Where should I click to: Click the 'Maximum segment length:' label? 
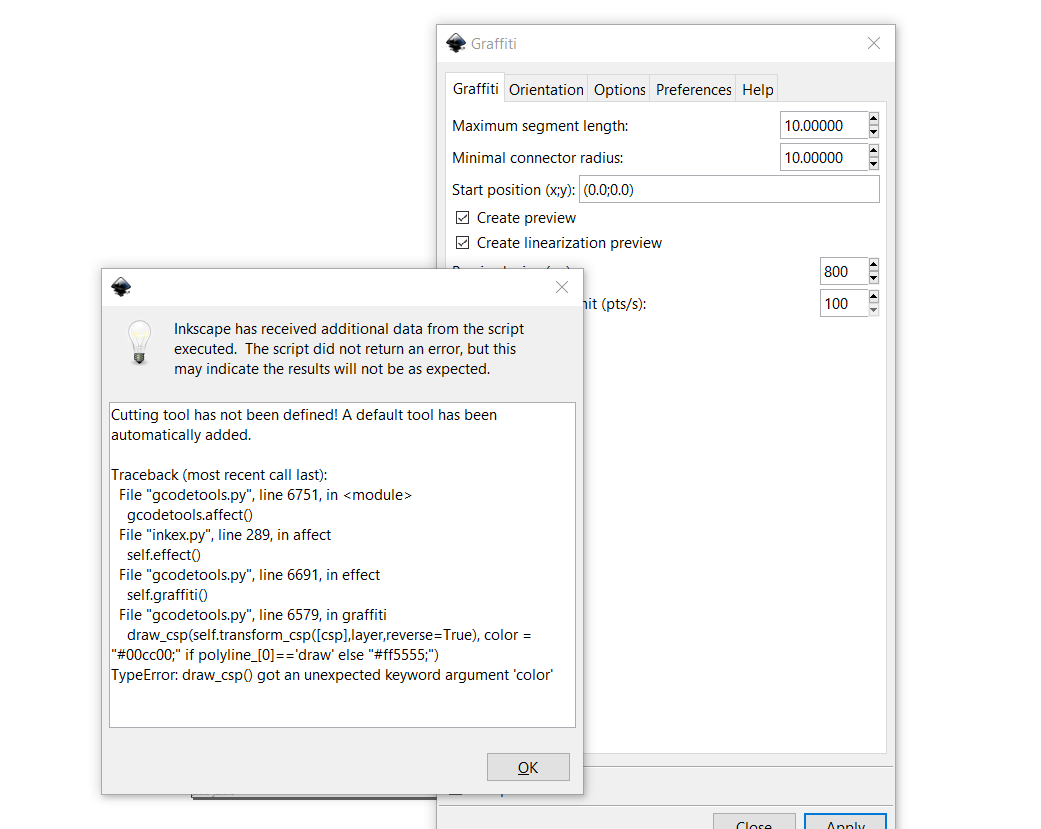(540, 125)
